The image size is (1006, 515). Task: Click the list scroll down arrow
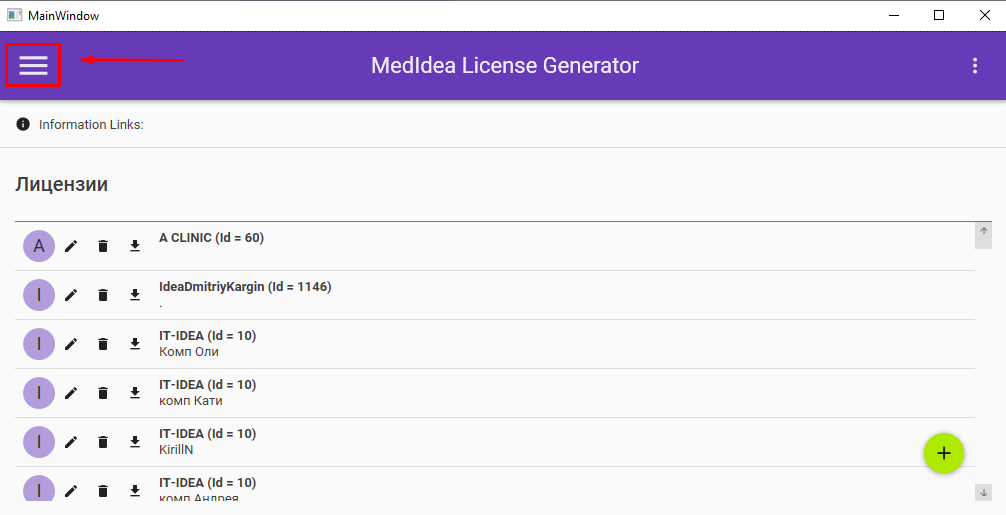[x=984, y=493]
